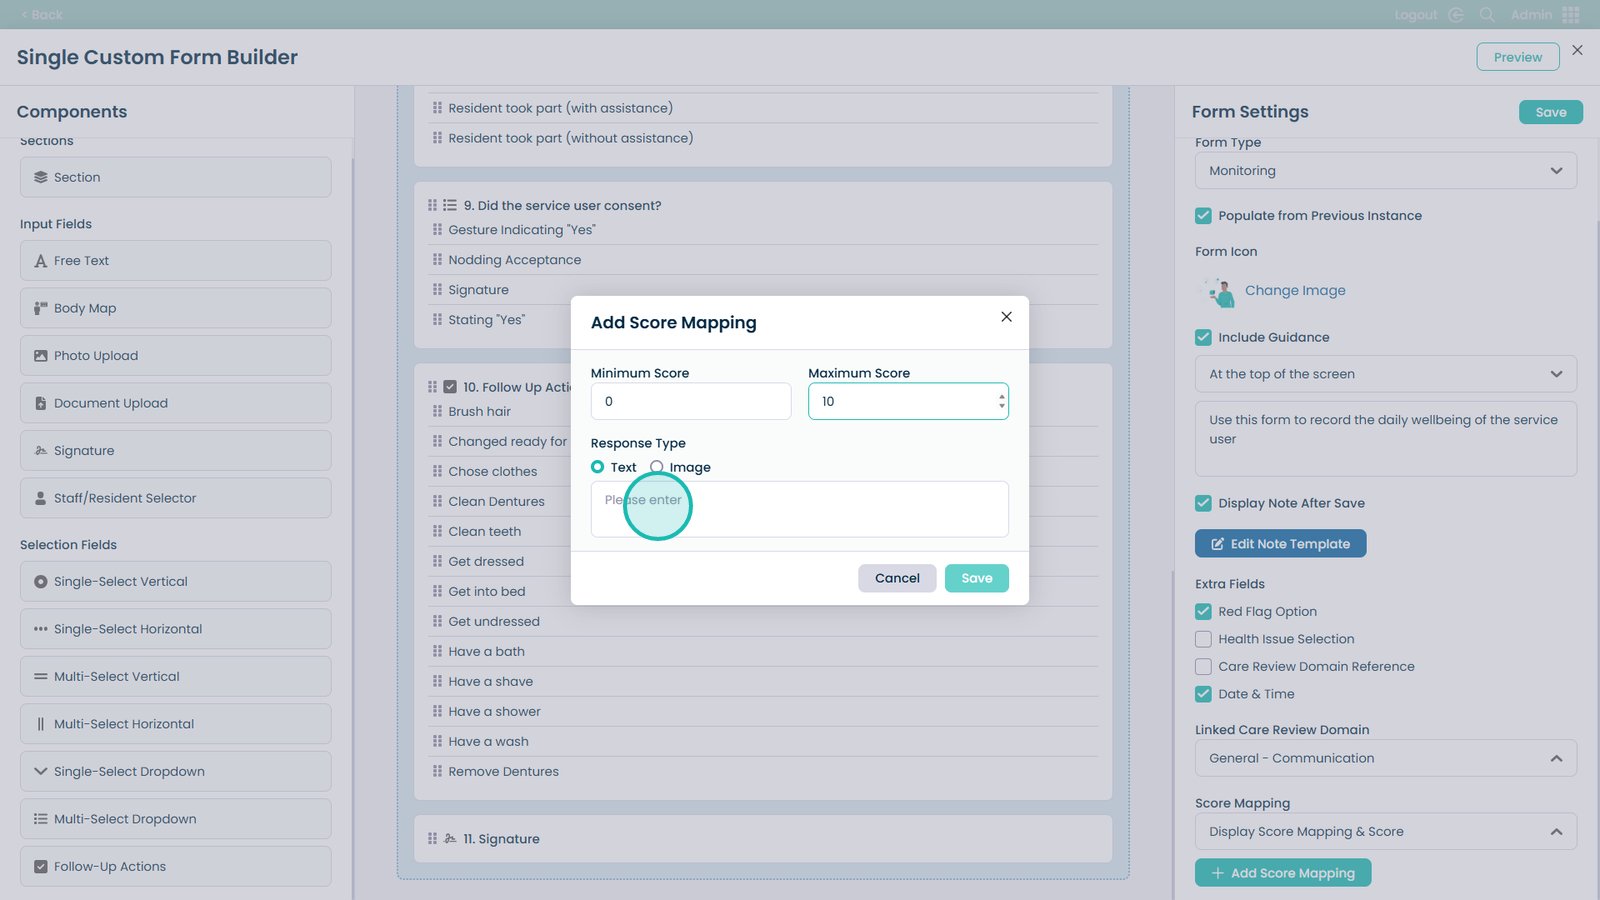Select the Document Upload component
The width and height of the screenshot is (1600, 900).
click(x=176, y=403)
